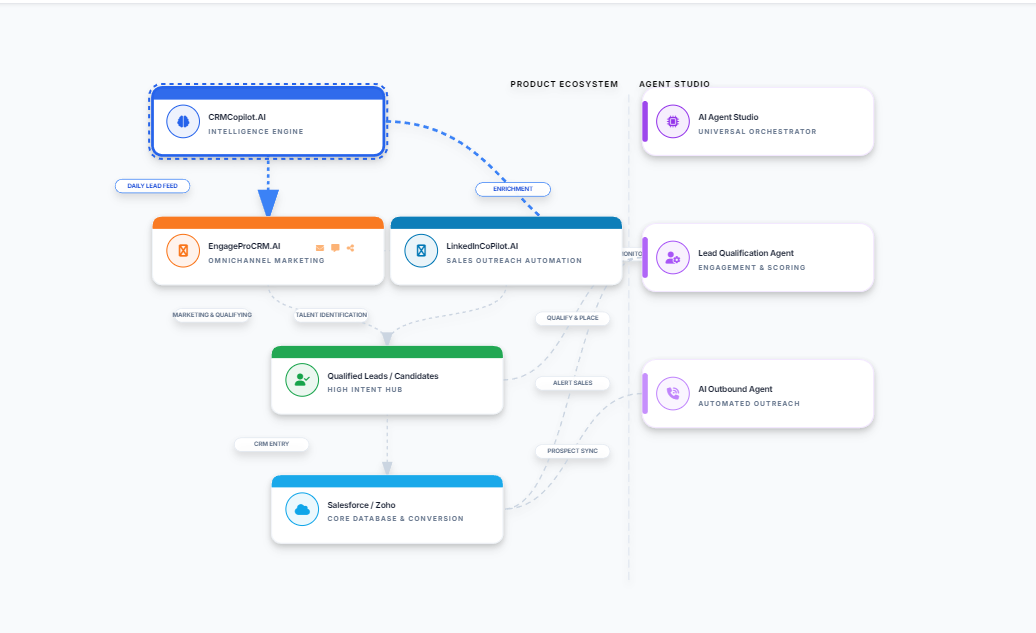Click the blue LinkedInCoPilot.AI node icon
The image size is (1036, 633).
click(x=421, y=250)
